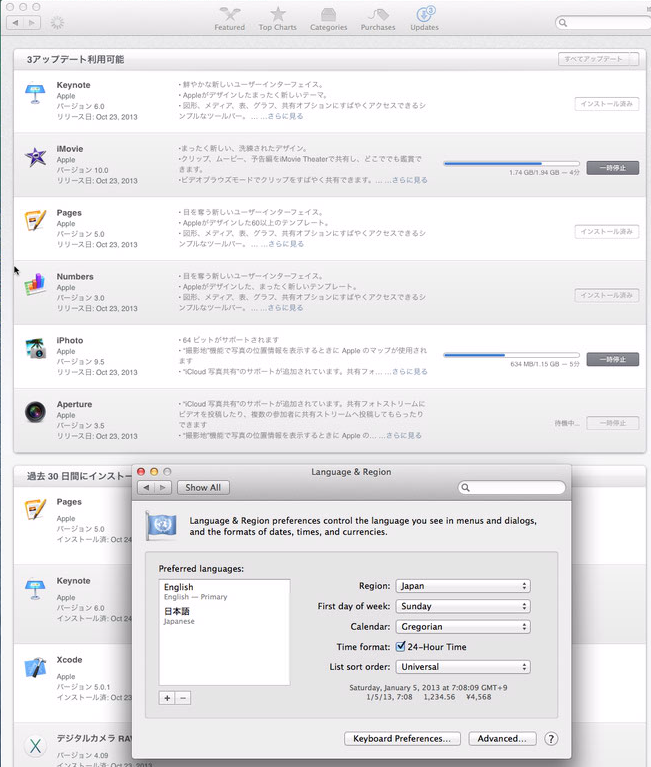Image resolution: width=651 pixels, height=767 pixels.
Task: Add a preferred language with plus button
Action: (167, 698)
